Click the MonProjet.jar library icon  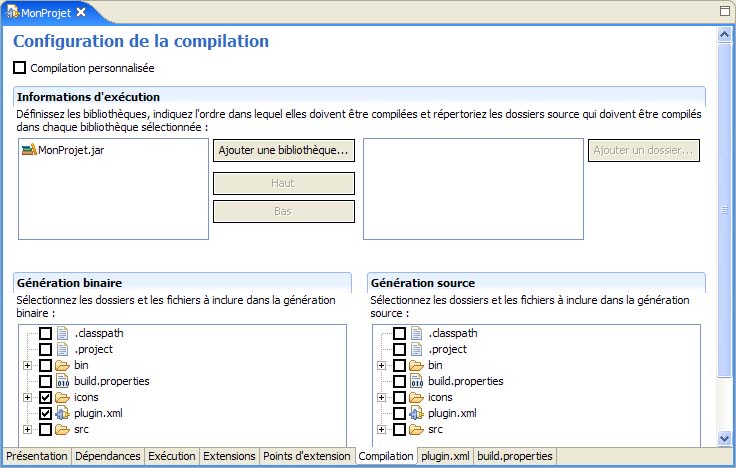[28, 150]
